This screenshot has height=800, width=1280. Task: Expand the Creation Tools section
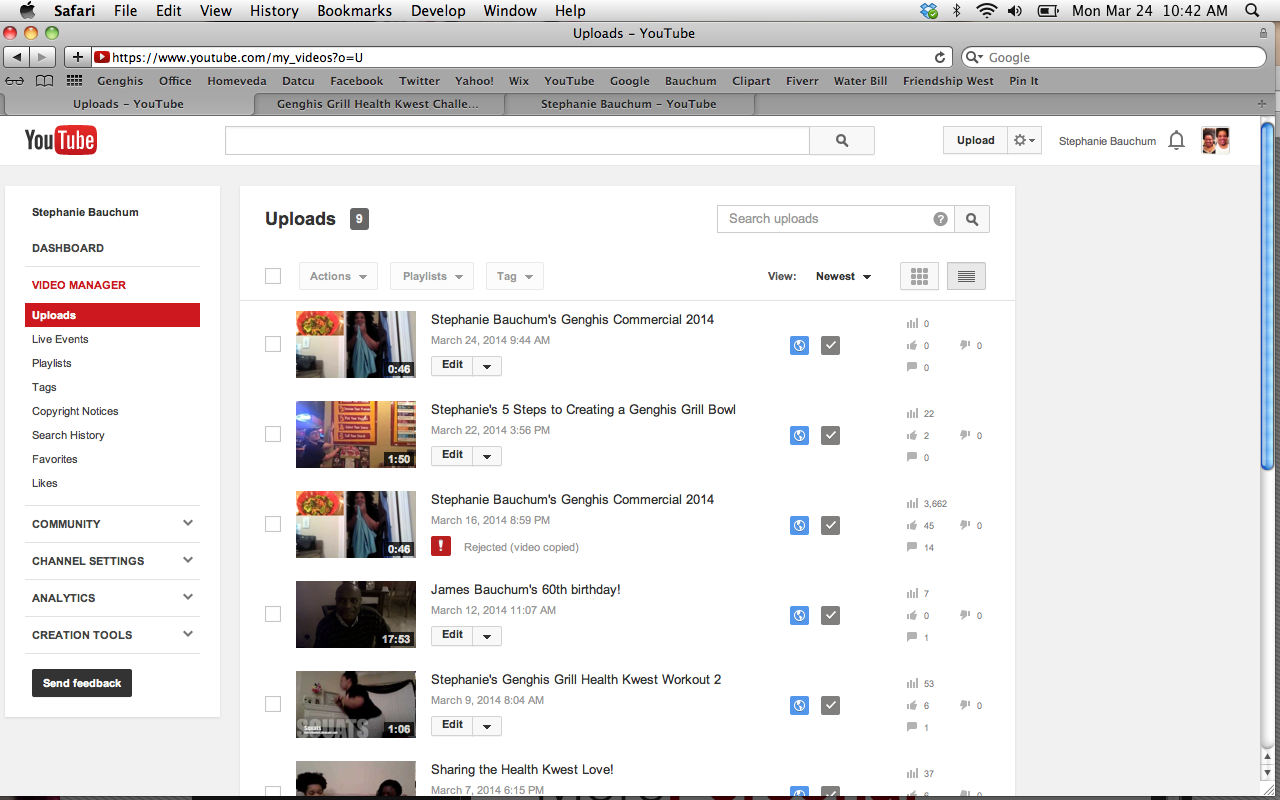(112, 635)
